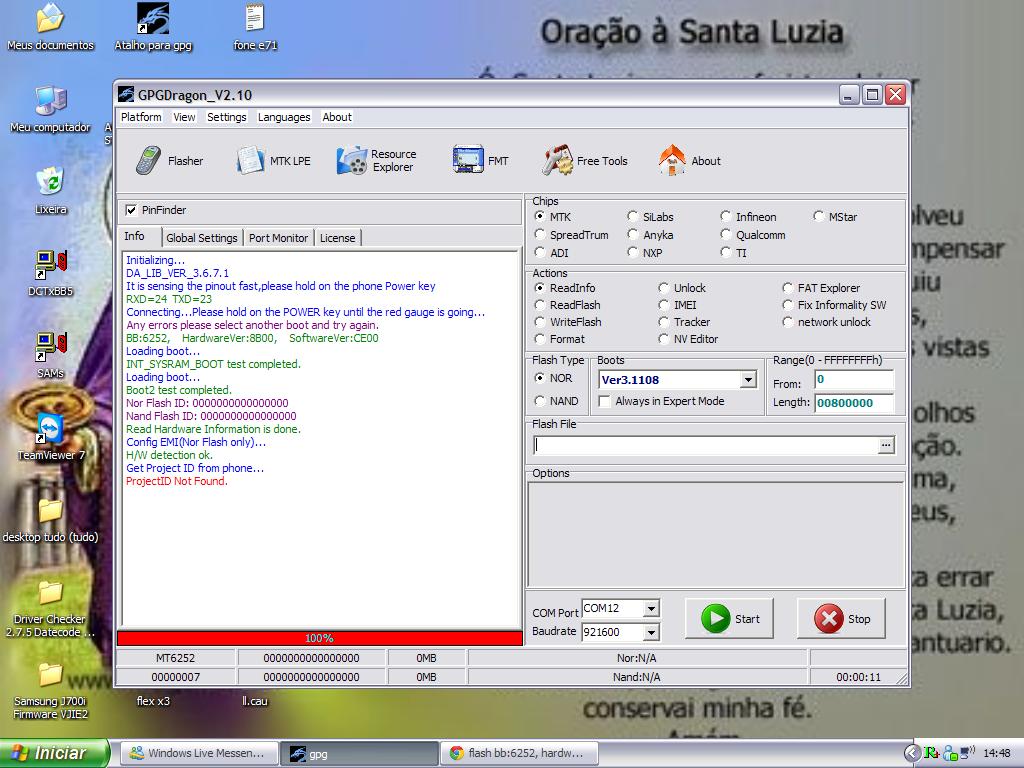Click the GPGDragon title bar dragon icon
Screen dimensions: 1024x768
(126, 95)
